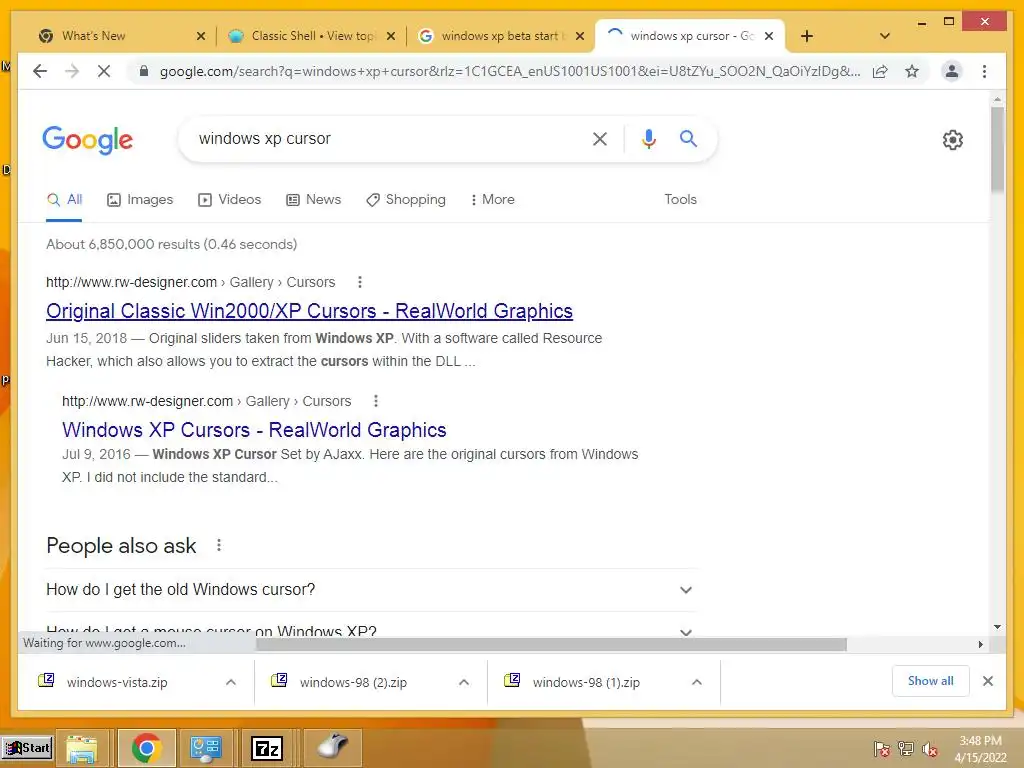The width and height of the screenshot is (1024, 768).
Task: Share this page from address bar
Action: pyautogui.click(x=880, y=71)
